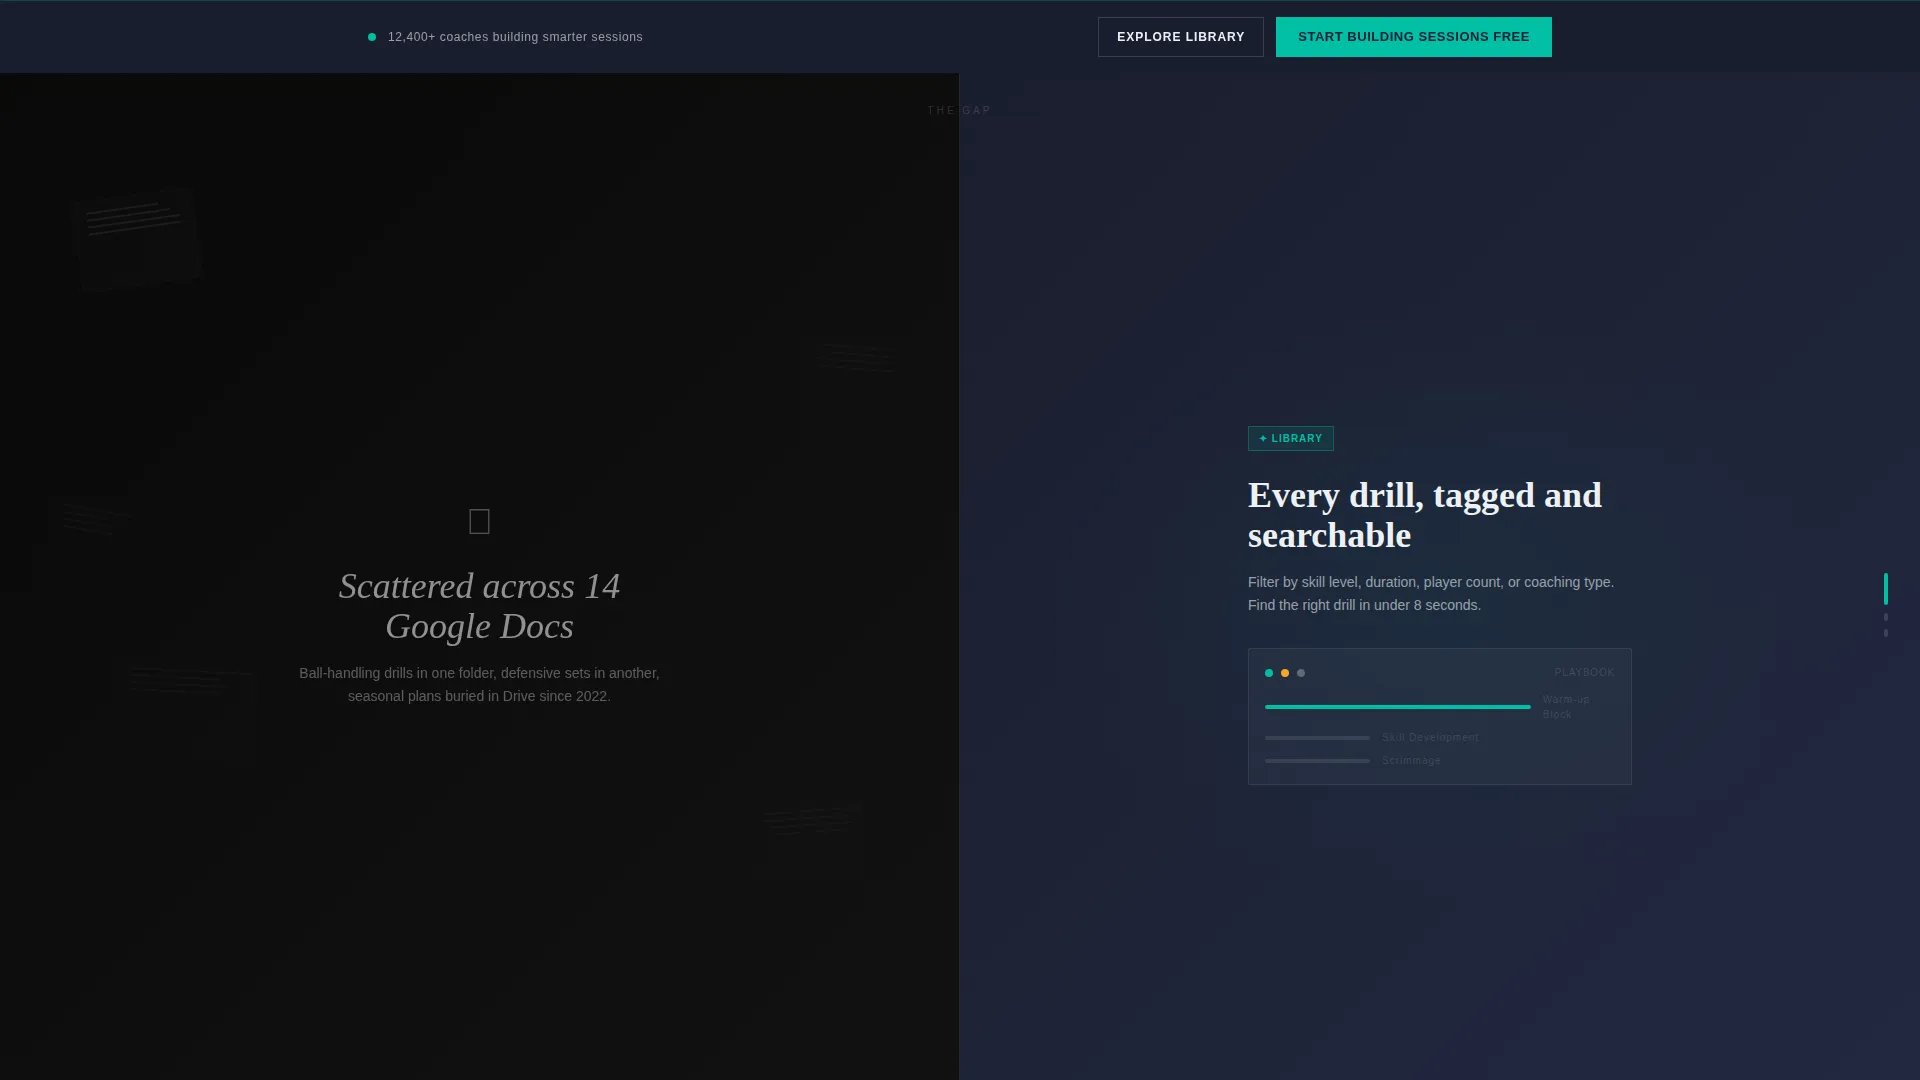Click the Explore Library button
Viewport: 1920px width, 1080px height.
pyautogui.click(x=1180, y=37)
